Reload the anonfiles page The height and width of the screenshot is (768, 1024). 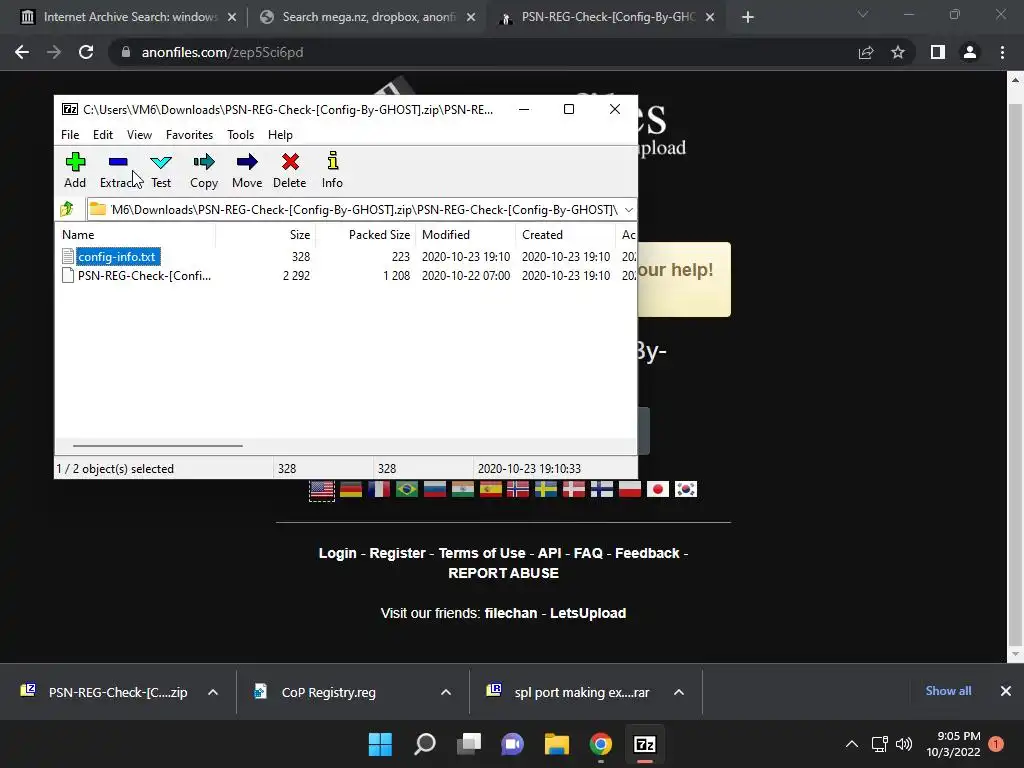click(x=86, y=52)
